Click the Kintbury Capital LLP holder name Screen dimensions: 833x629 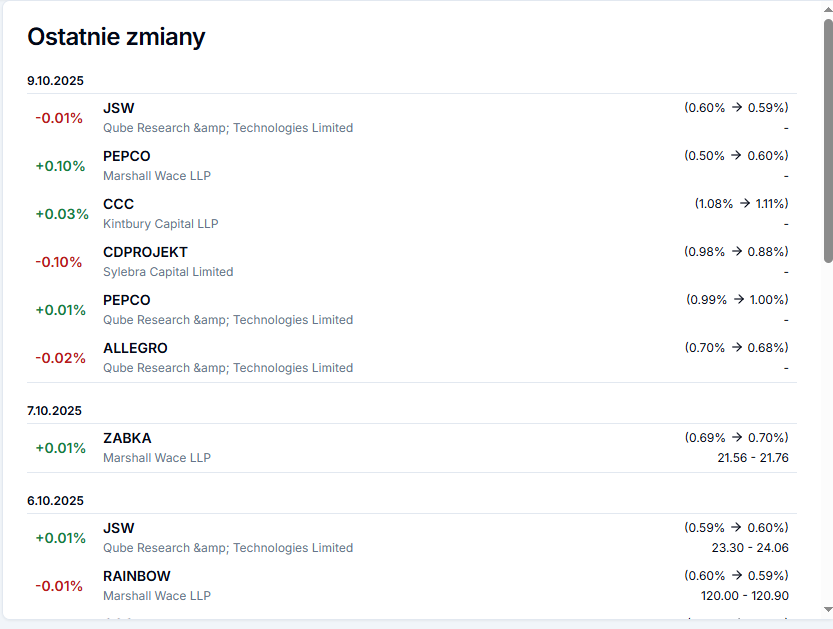(160, 224)
